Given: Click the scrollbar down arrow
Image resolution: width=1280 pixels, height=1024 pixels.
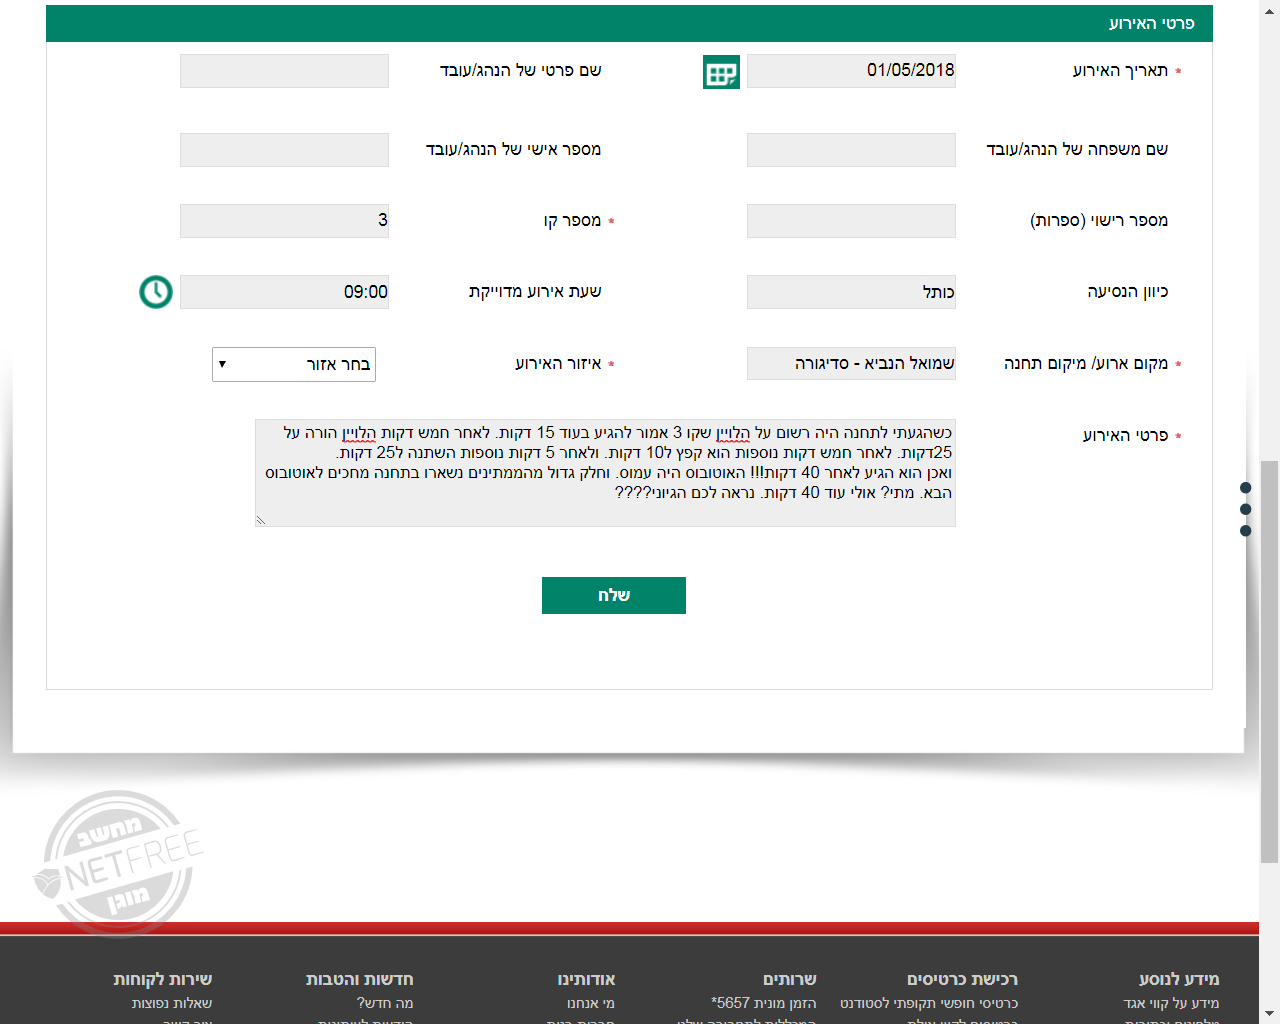Looking at the screenshot, I should point(1269,1014).
